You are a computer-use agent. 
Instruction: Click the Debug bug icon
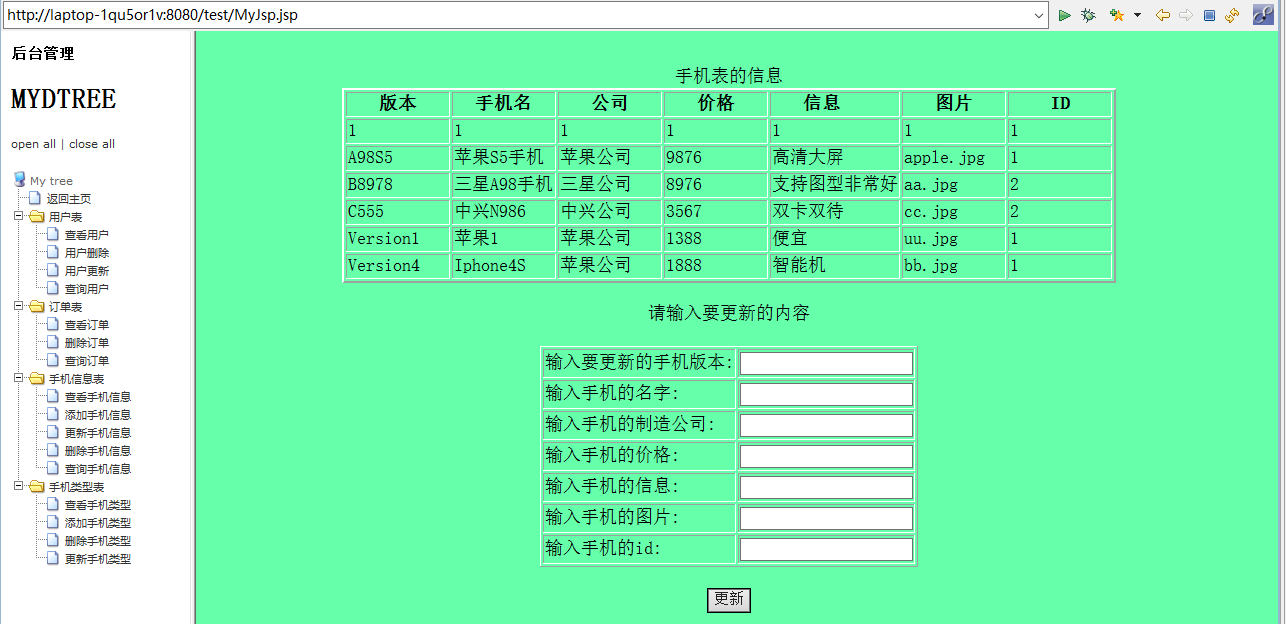(x=1088, y=15)
